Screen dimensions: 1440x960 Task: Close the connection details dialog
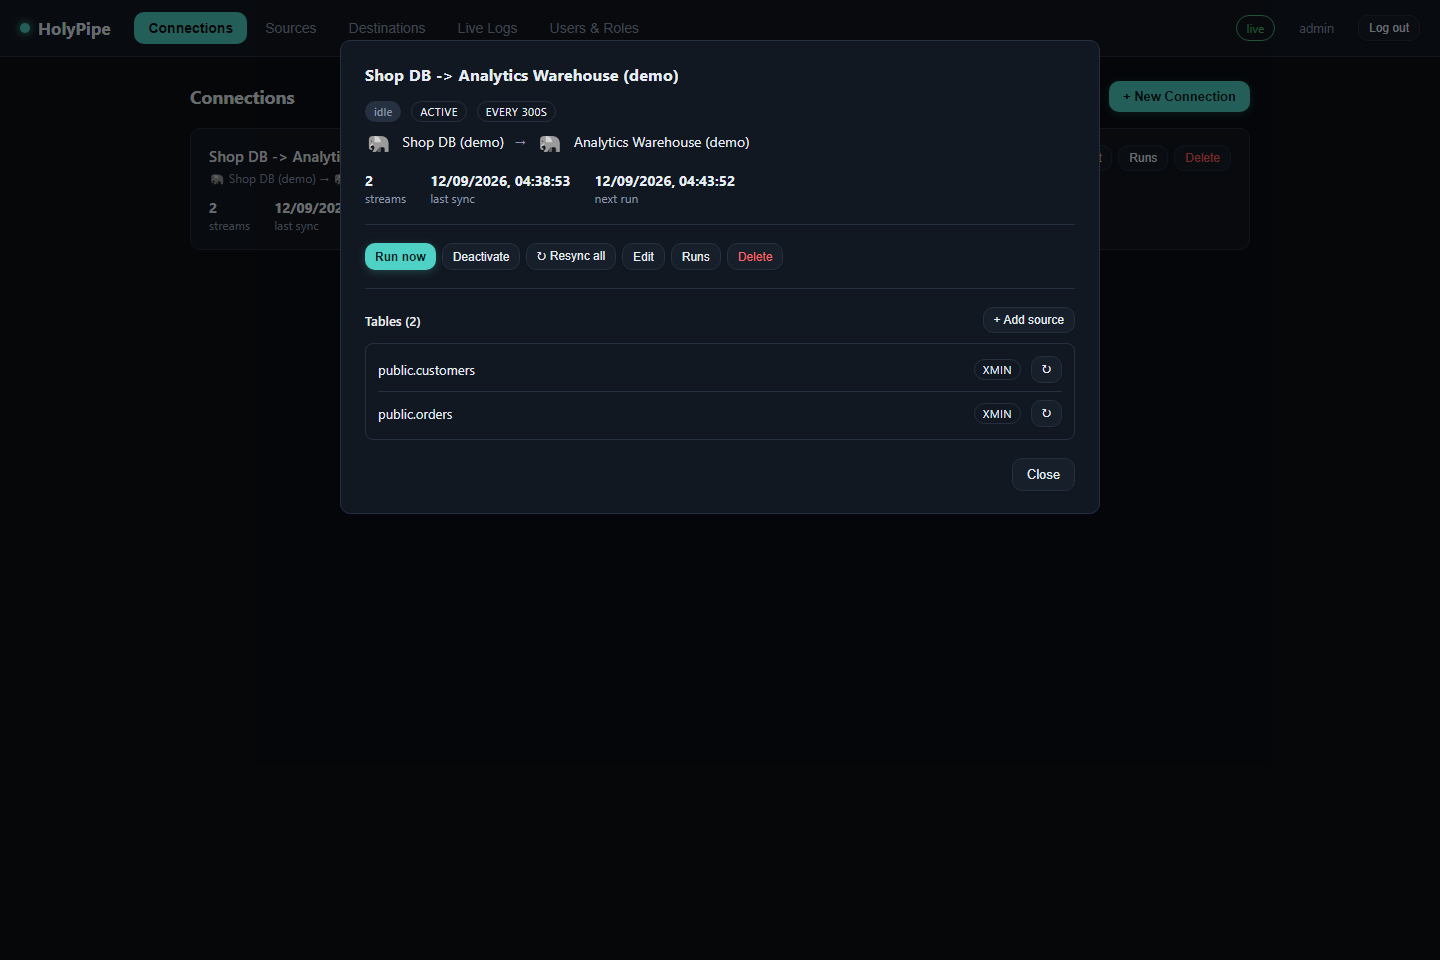tap(1043, 475)
